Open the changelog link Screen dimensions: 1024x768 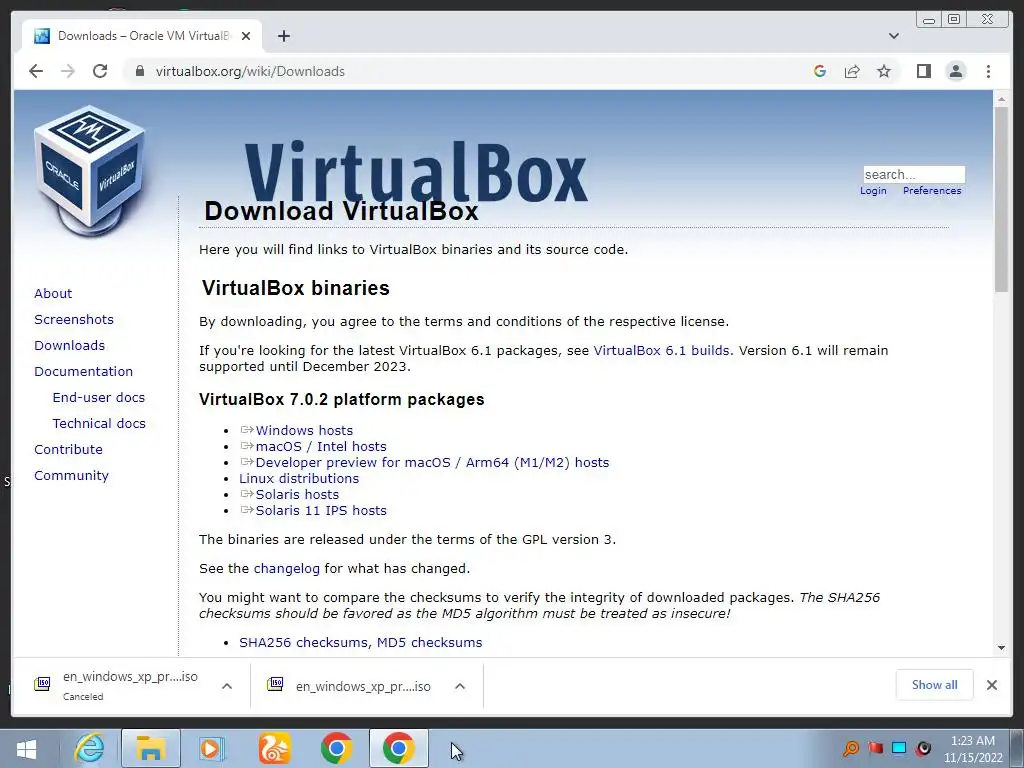287,569
